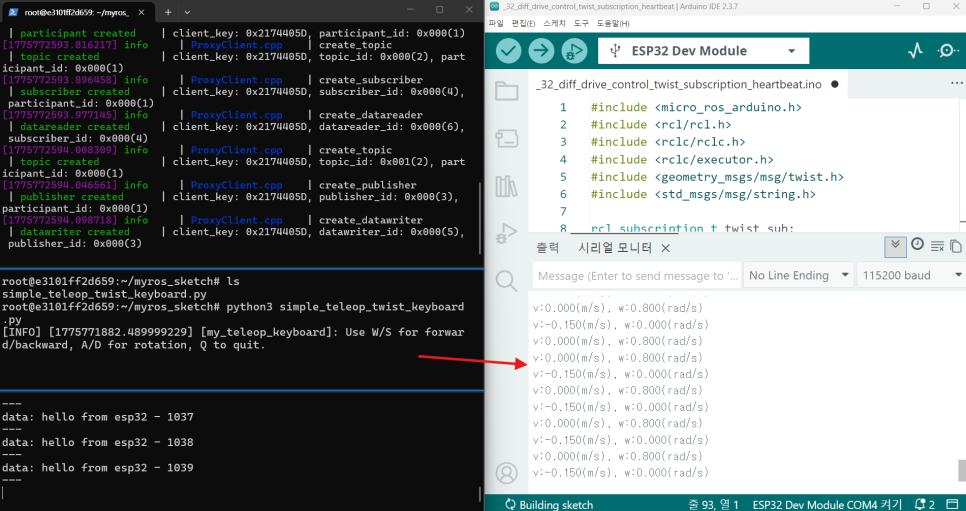The width and height of the screenshot is (966, 511).
Task: Open the Boards Manager sidebar icon
Action: (x=506, y=139)
